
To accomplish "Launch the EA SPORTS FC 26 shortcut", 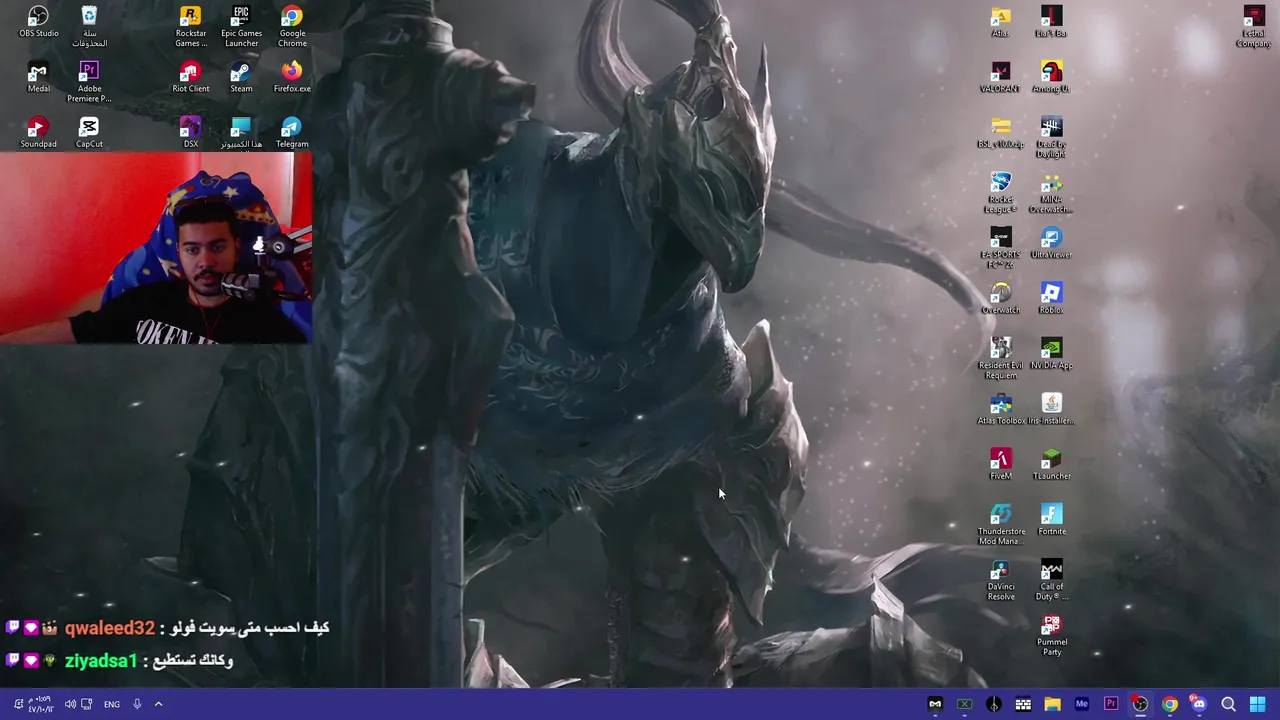I will [1000, 247].
